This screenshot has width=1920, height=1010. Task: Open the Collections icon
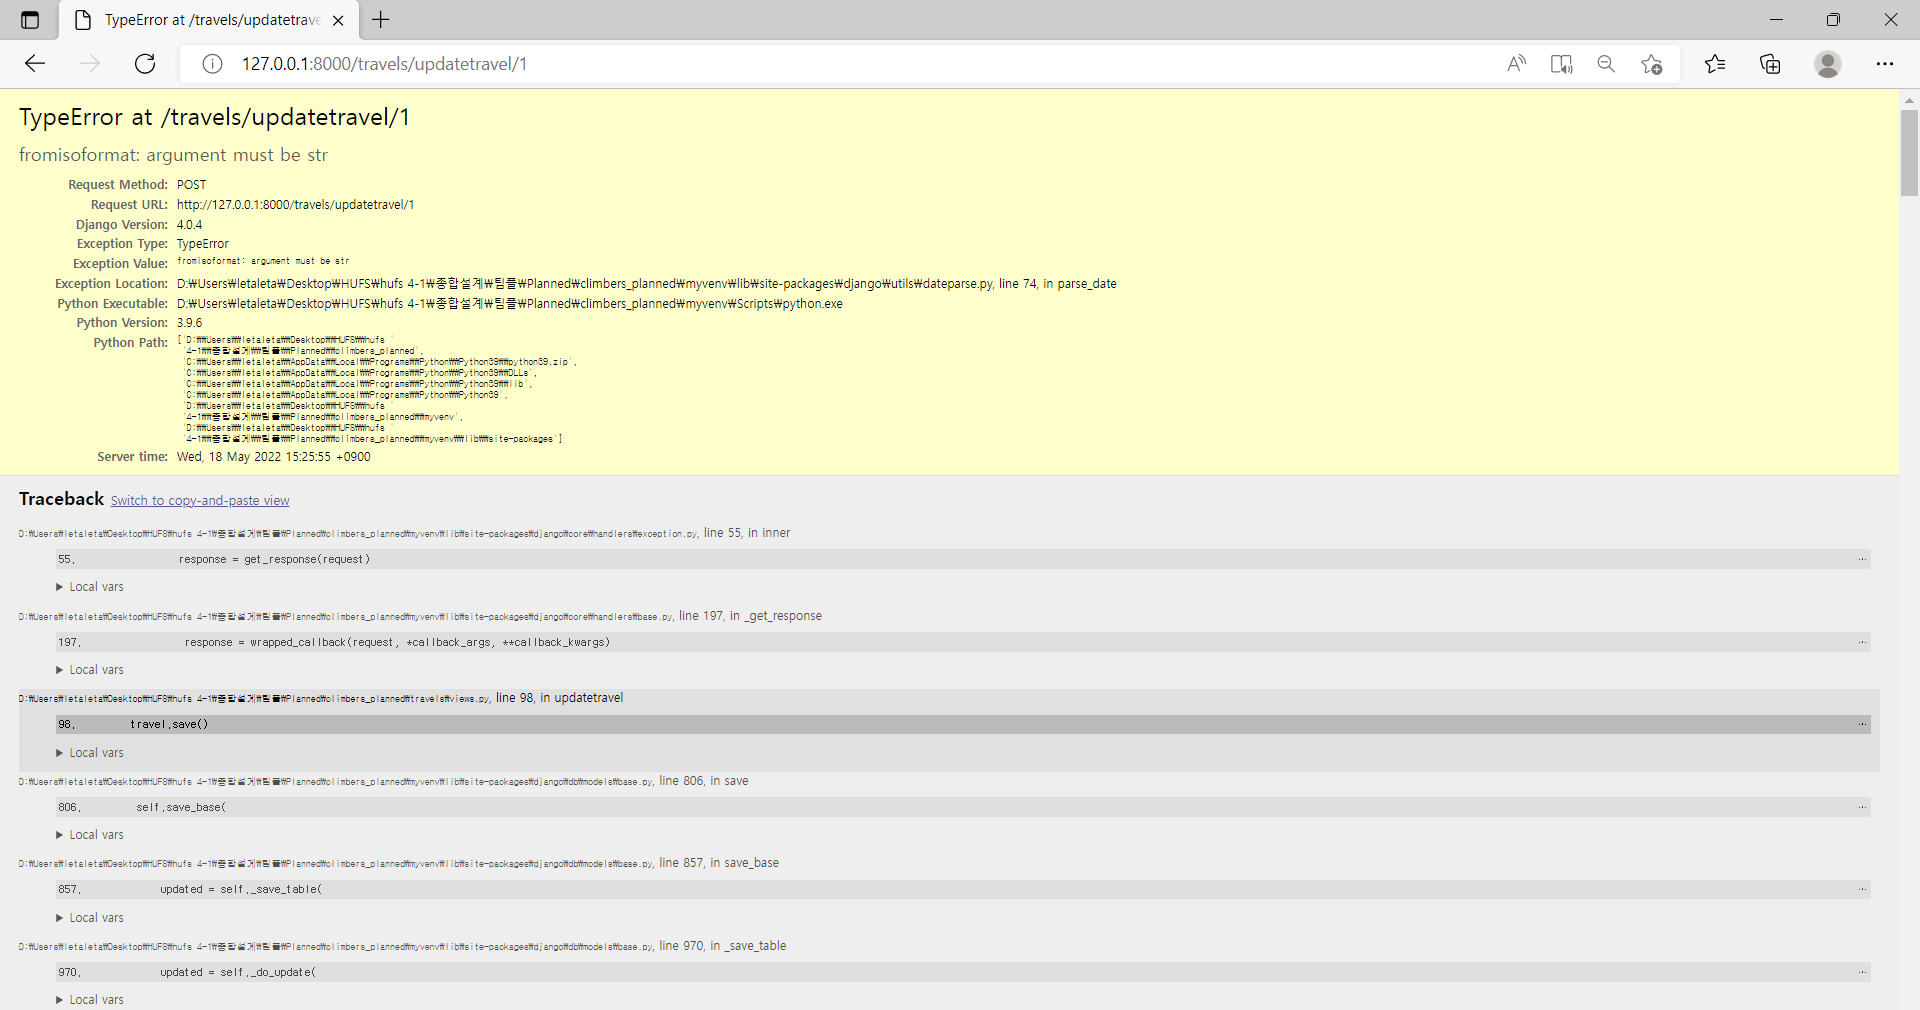pyautogui.click(x=1770, y=64)
